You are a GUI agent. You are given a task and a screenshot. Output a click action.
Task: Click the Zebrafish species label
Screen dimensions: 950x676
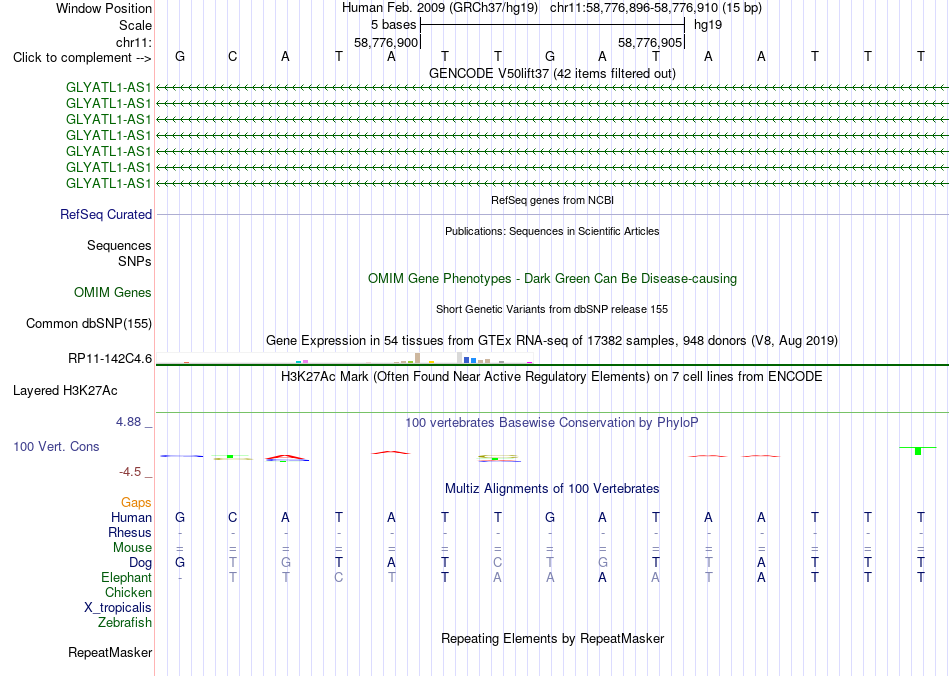(125, 623)
